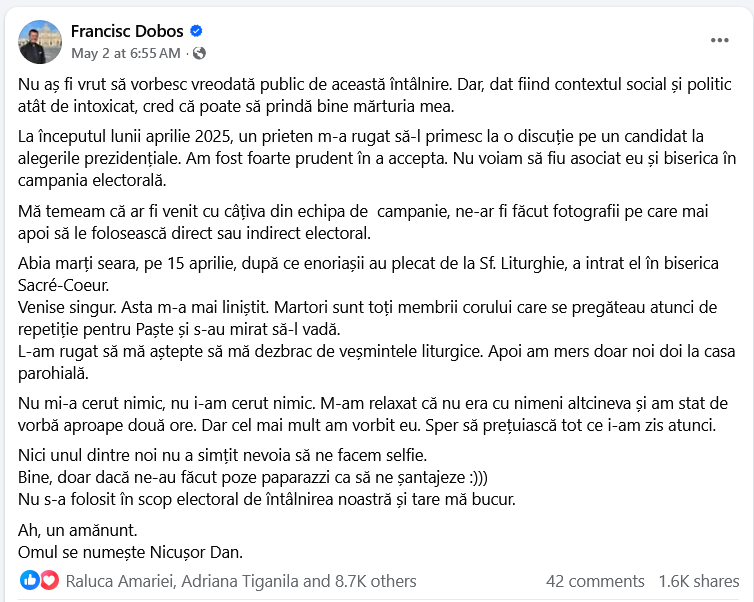Click the Francisc Dobos author name
The width and height of the screenshot is (754, 602).
(127, 31)
